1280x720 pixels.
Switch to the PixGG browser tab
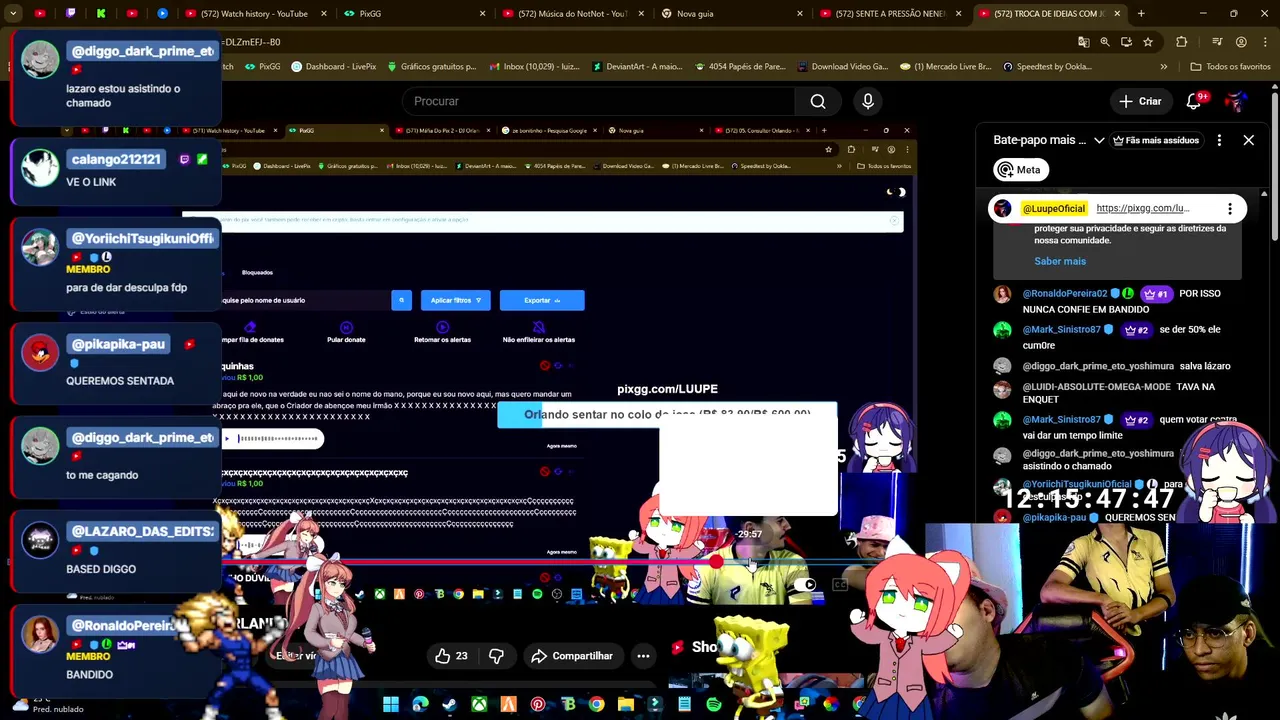tap(415, 13)
